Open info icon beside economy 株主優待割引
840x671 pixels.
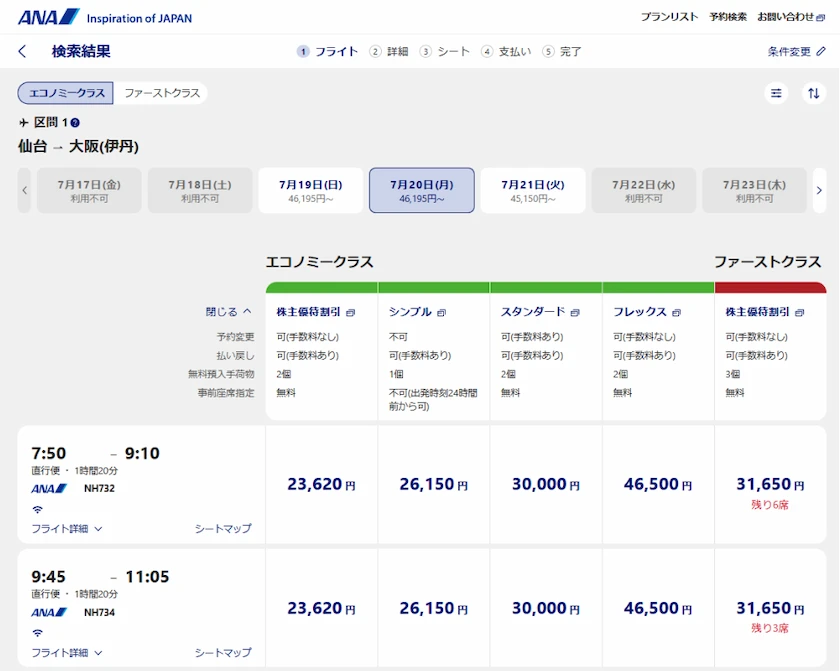click(x=350, y=313)
